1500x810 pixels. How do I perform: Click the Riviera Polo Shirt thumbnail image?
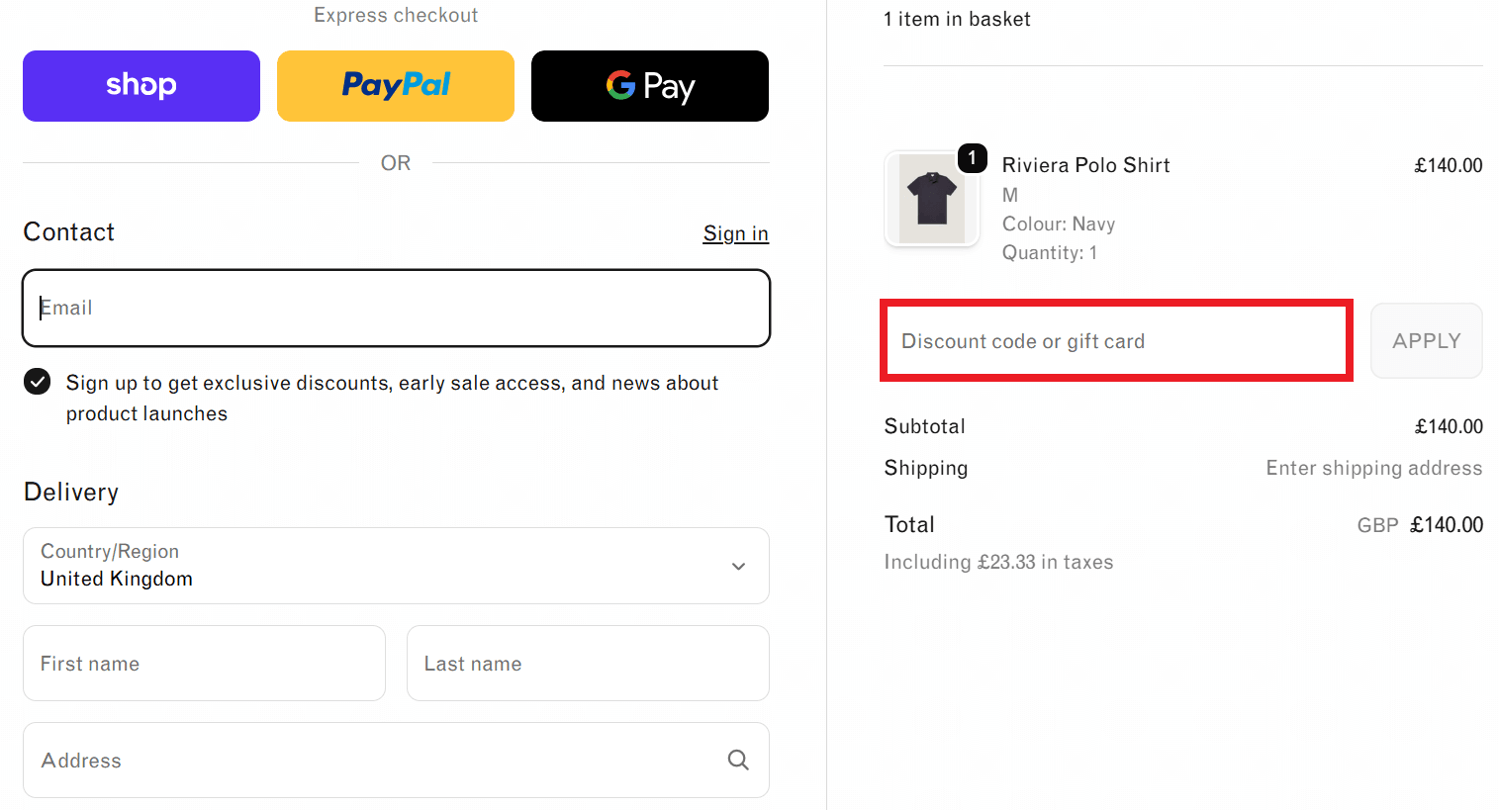pos(931,199)
